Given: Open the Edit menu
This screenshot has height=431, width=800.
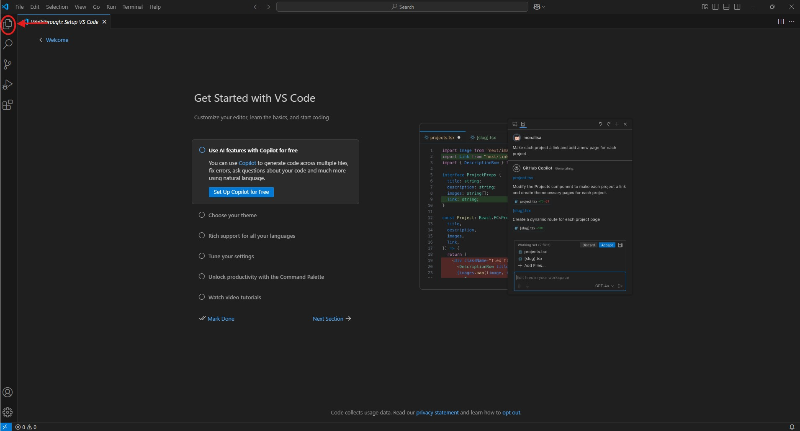Looking at the screenshot, I should point(35,7).
